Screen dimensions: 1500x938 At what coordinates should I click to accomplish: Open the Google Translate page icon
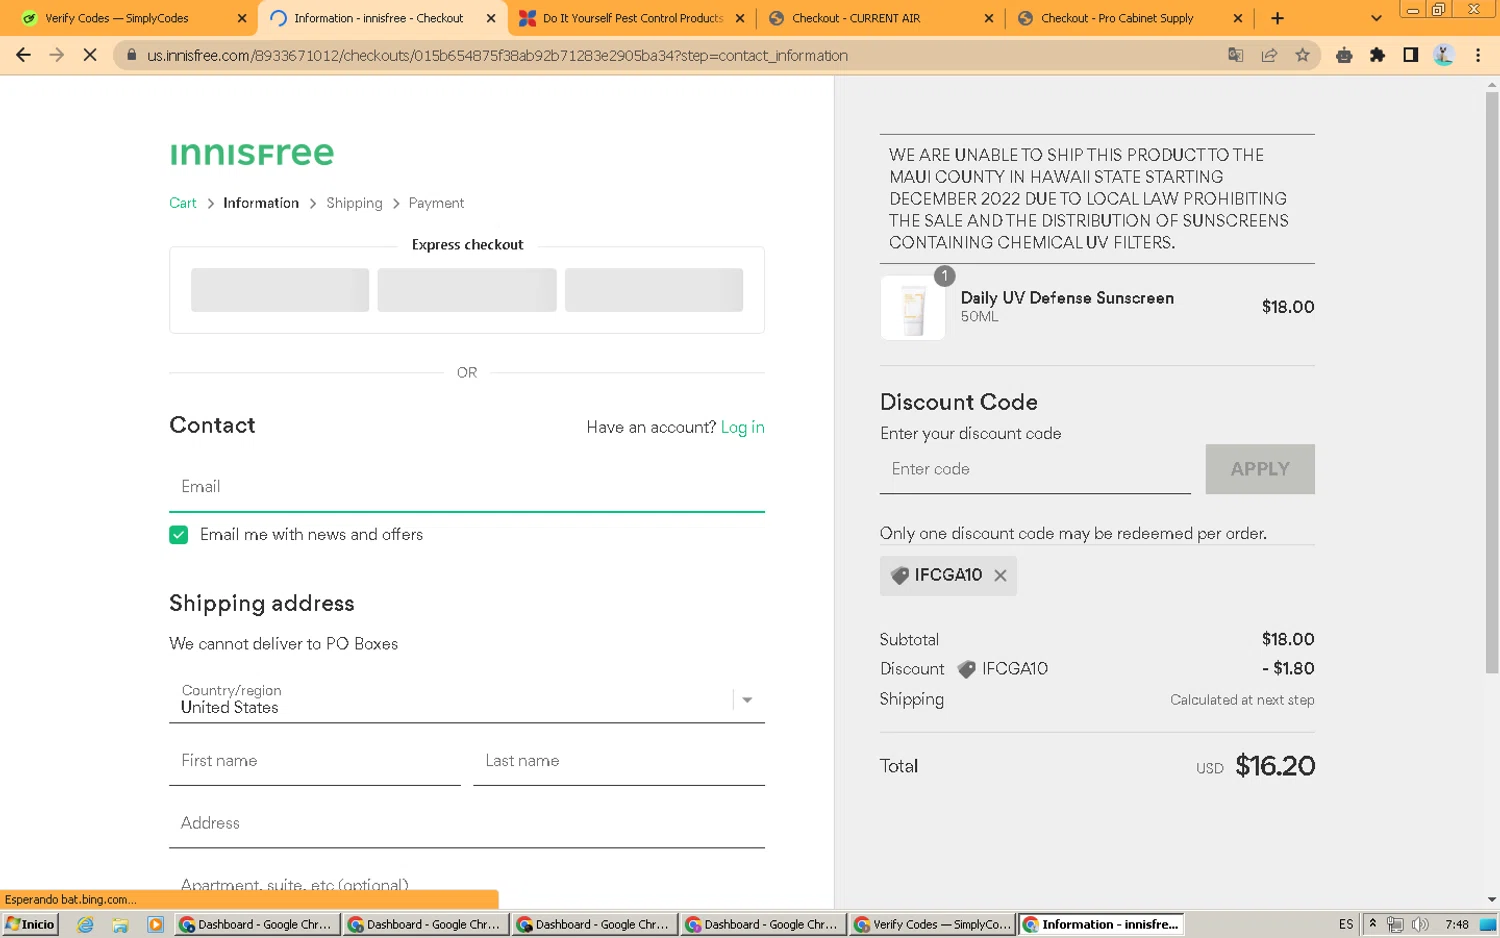click(1236, 55)
